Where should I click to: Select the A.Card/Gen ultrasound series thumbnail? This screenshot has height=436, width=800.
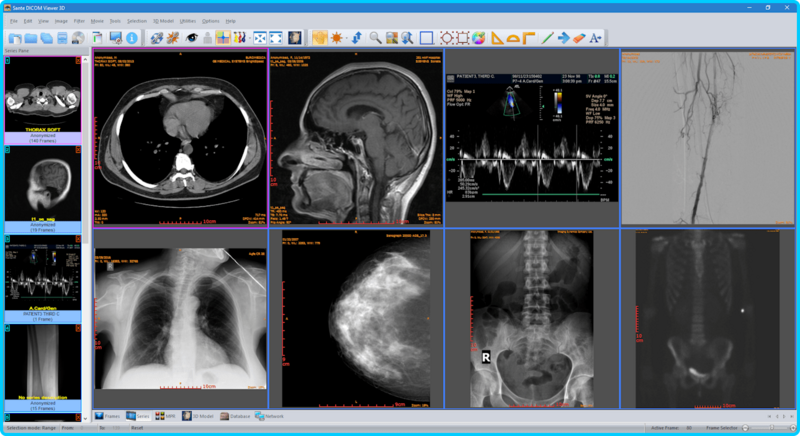click(x=43, y=278)
